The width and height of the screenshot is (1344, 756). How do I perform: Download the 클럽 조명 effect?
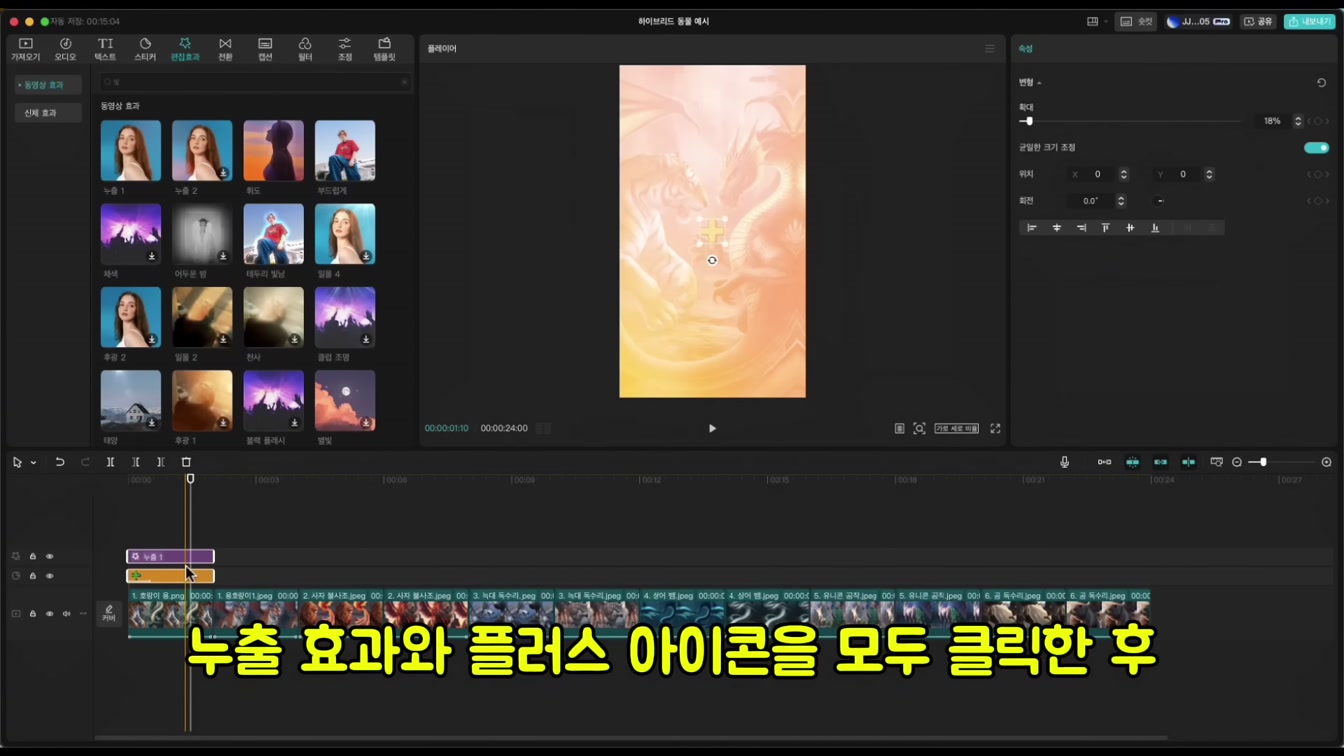(366, 340)
